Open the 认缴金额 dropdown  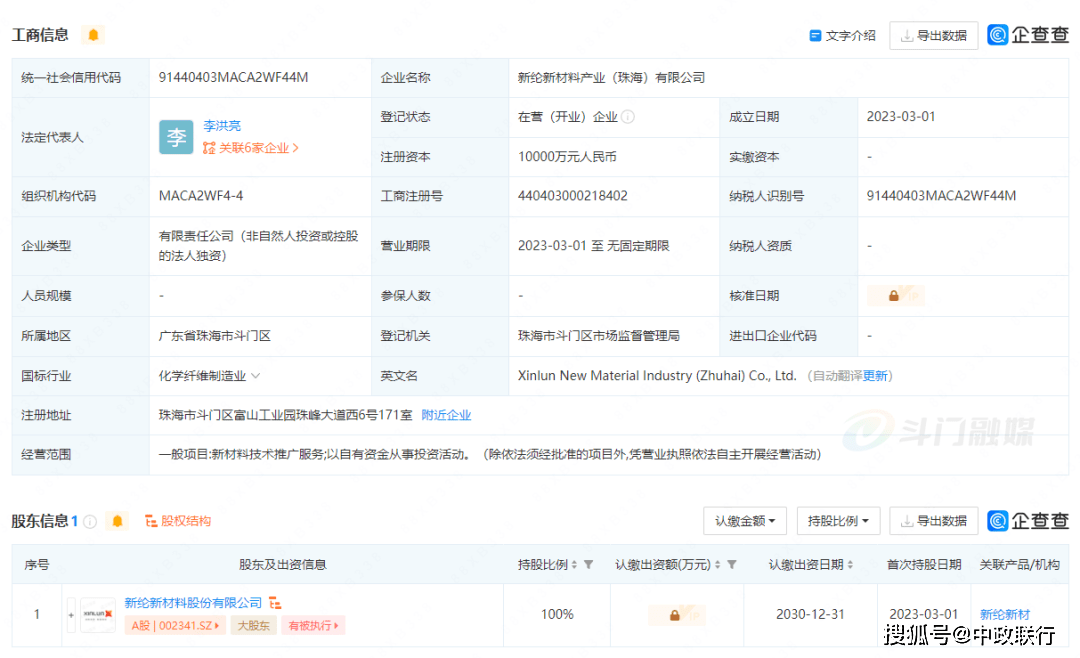[x=744, y=521]
